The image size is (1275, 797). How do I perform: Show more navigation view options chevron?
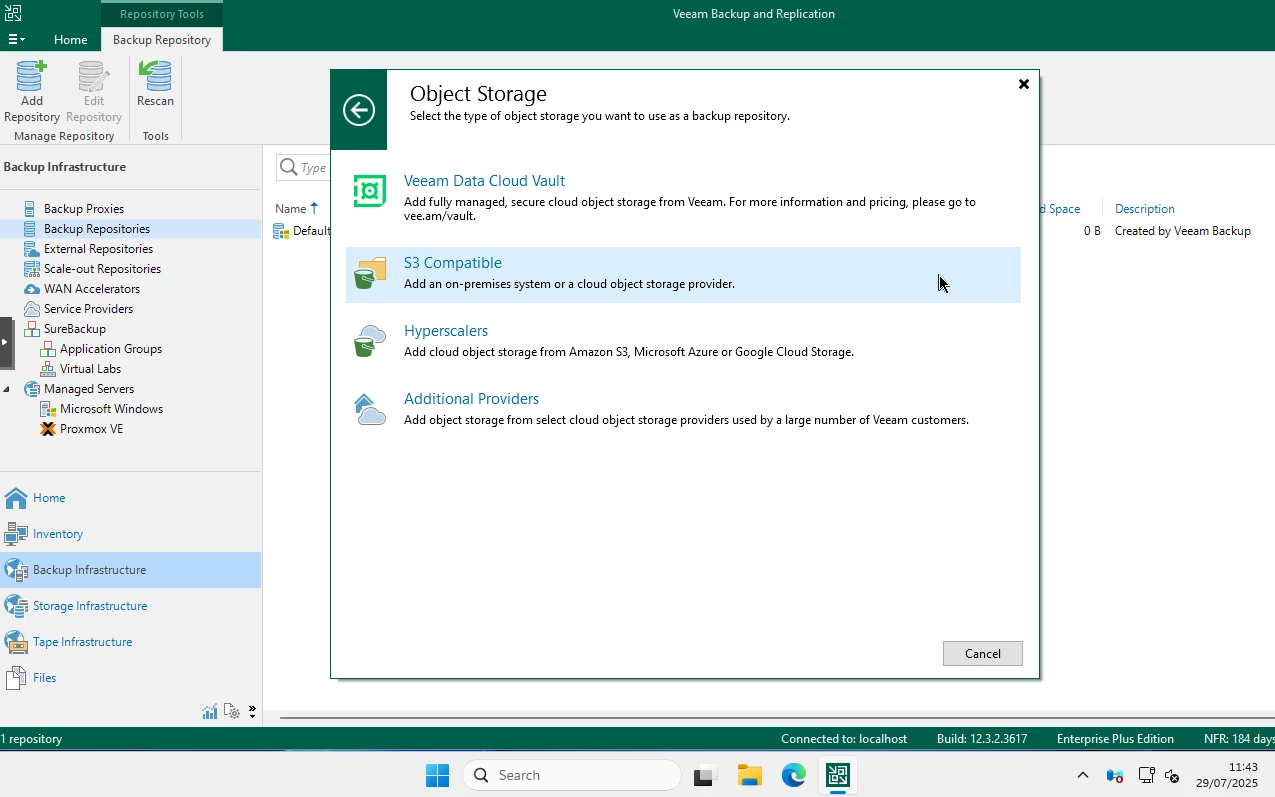252,712
